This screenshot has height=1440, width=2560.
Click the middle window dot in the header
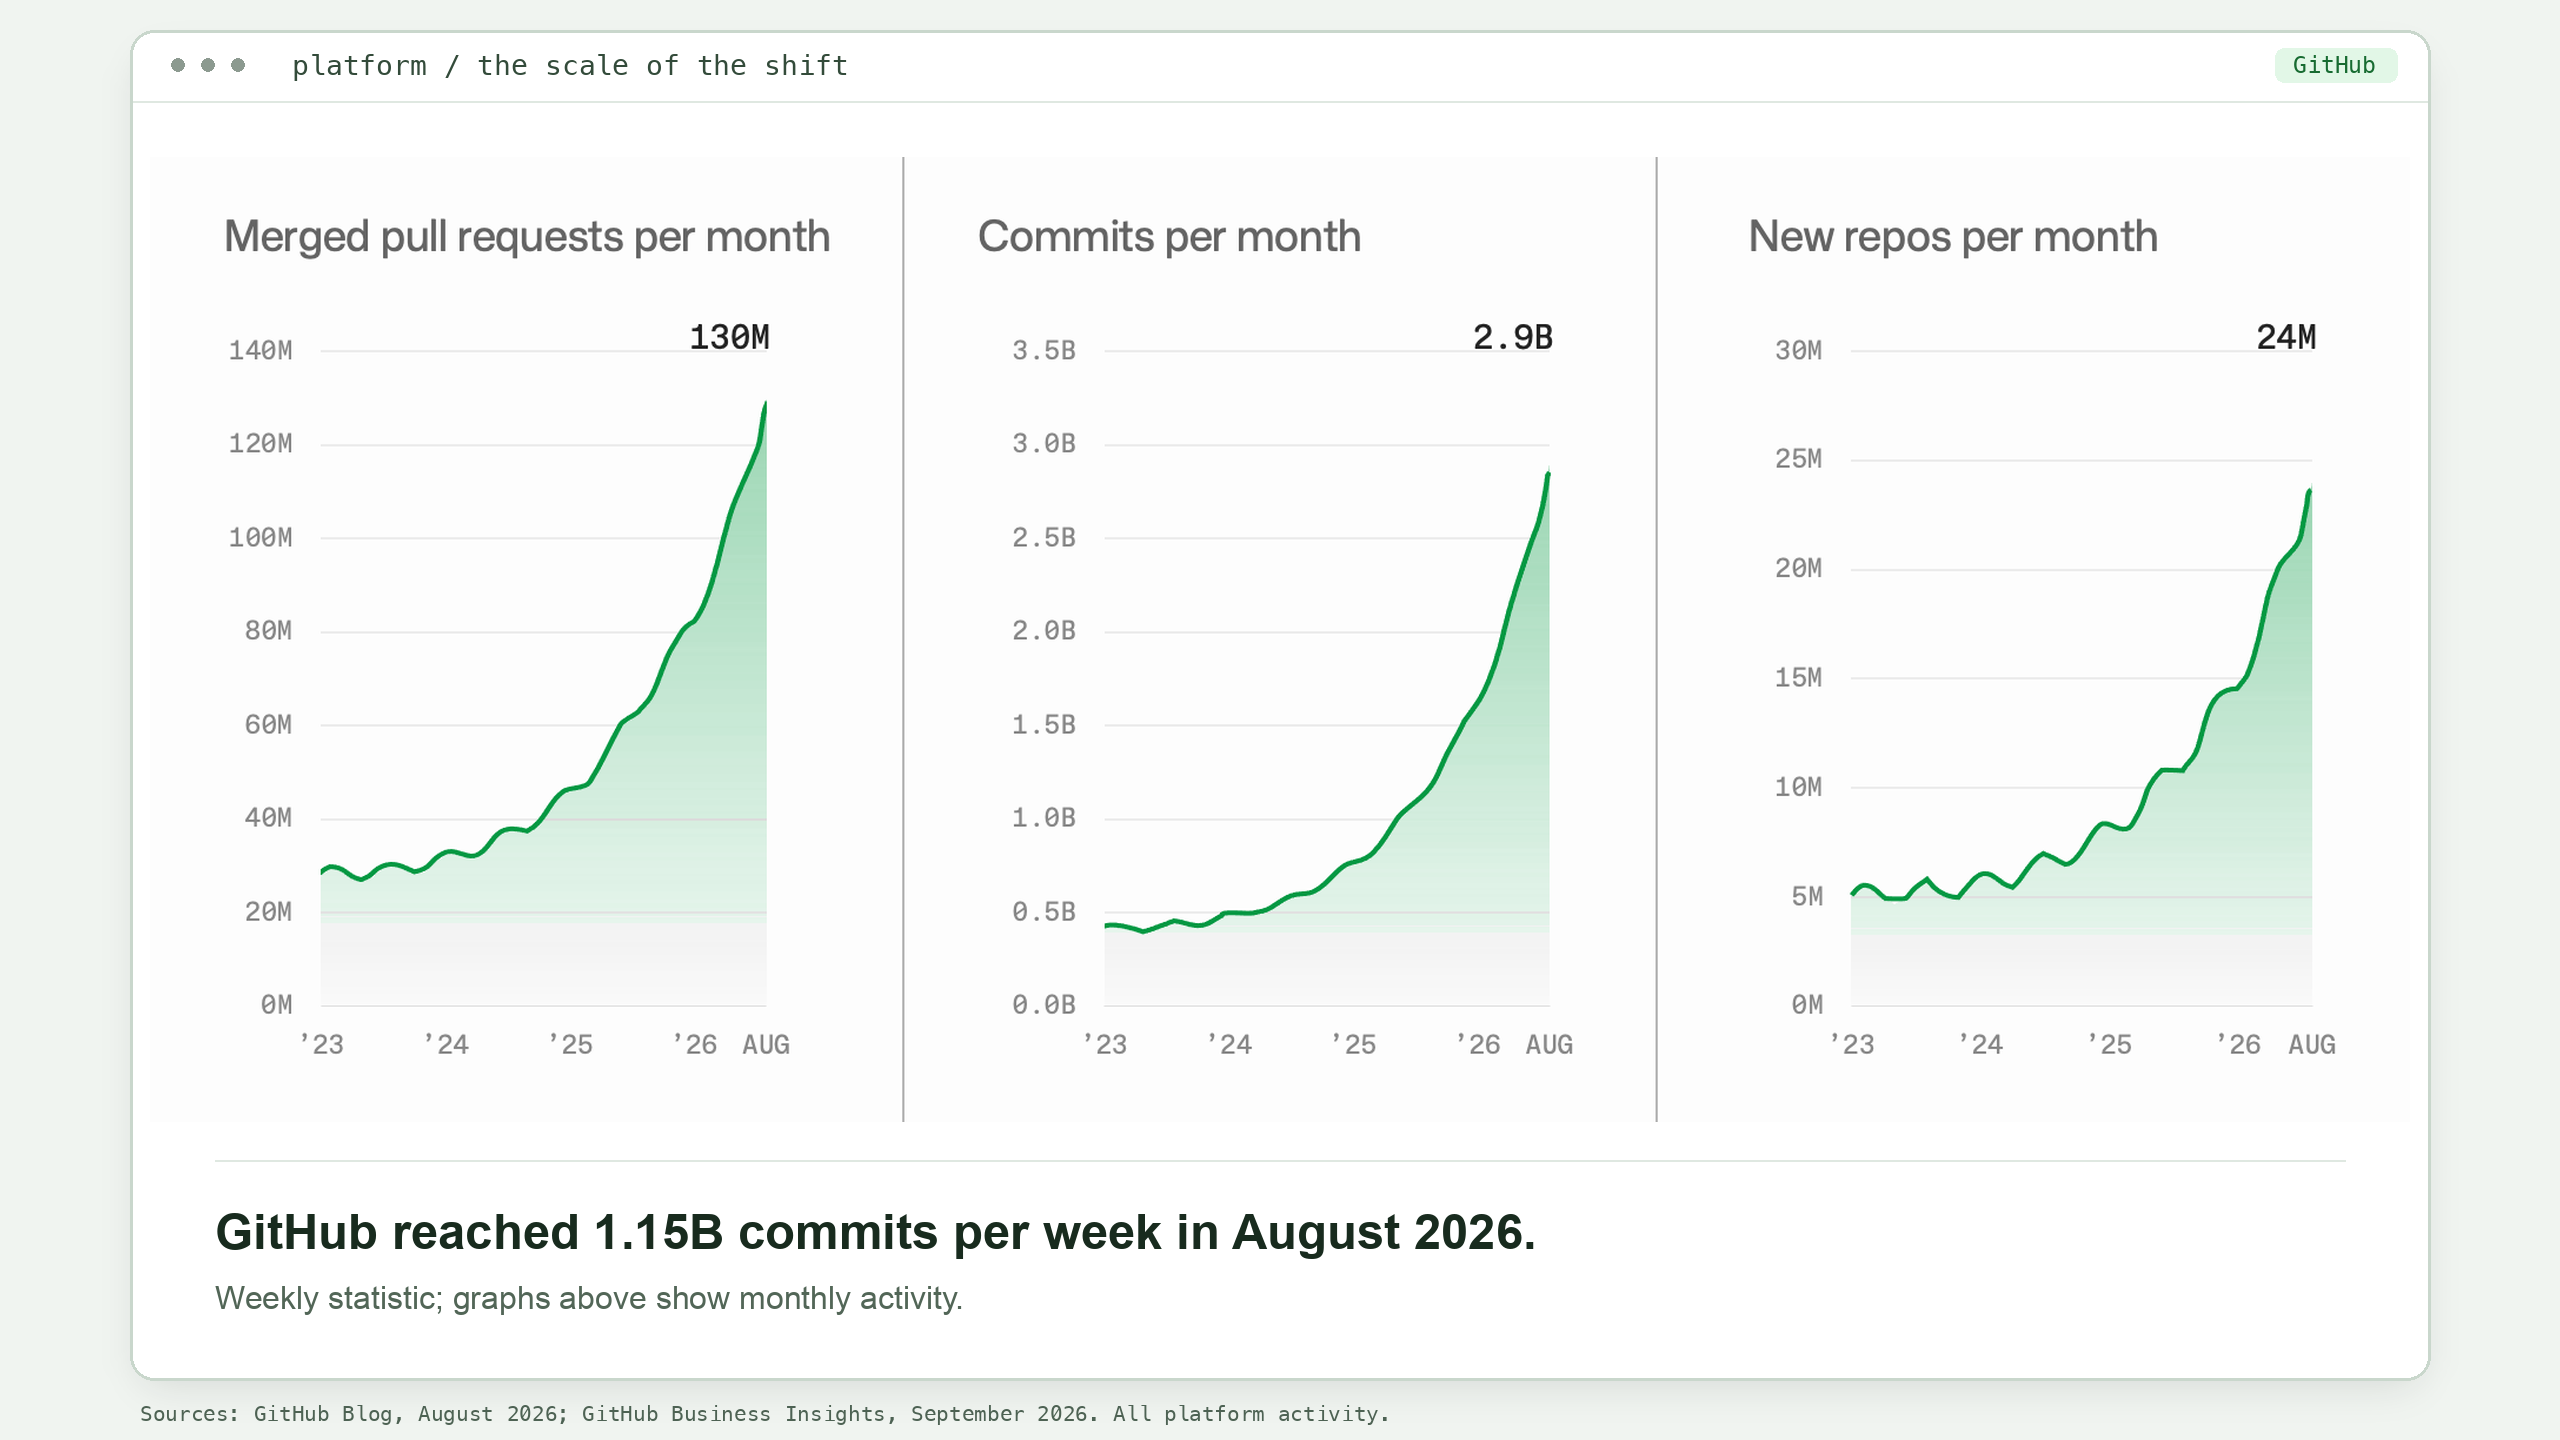pos(208,65)
